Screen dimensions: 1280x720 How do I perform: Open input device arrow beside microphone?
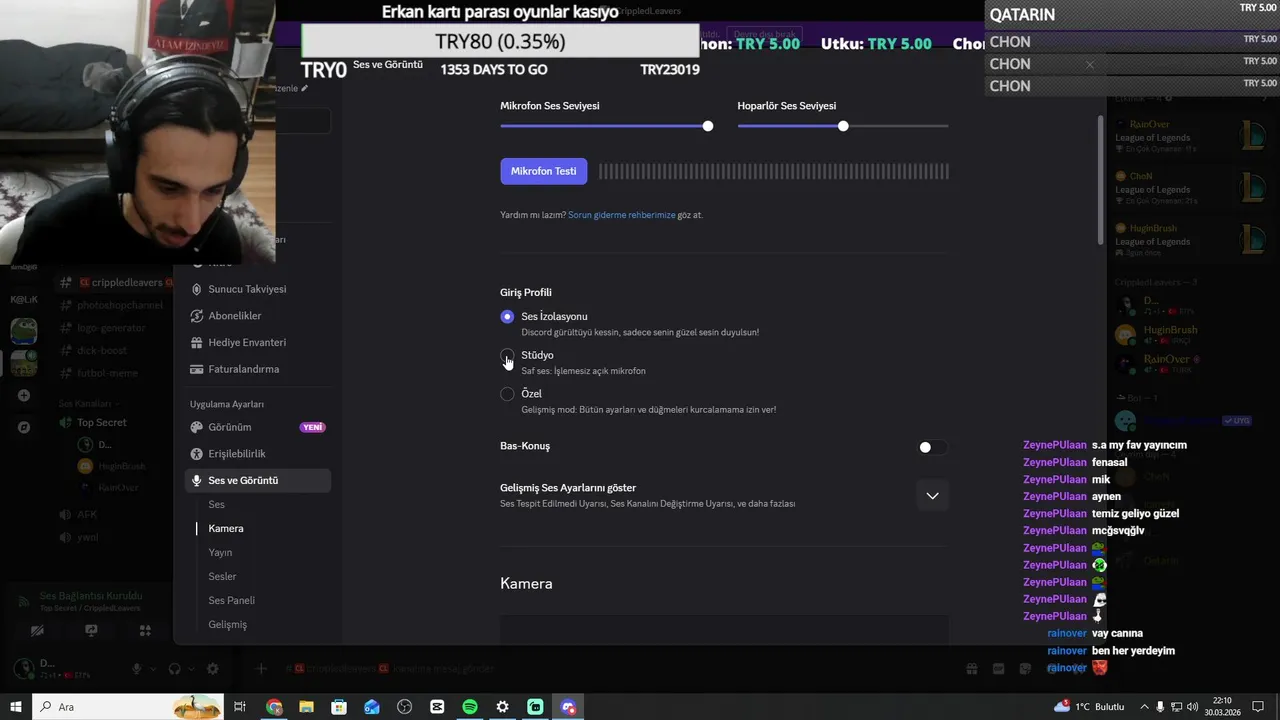pyautogui.click(x=152, y=669)
